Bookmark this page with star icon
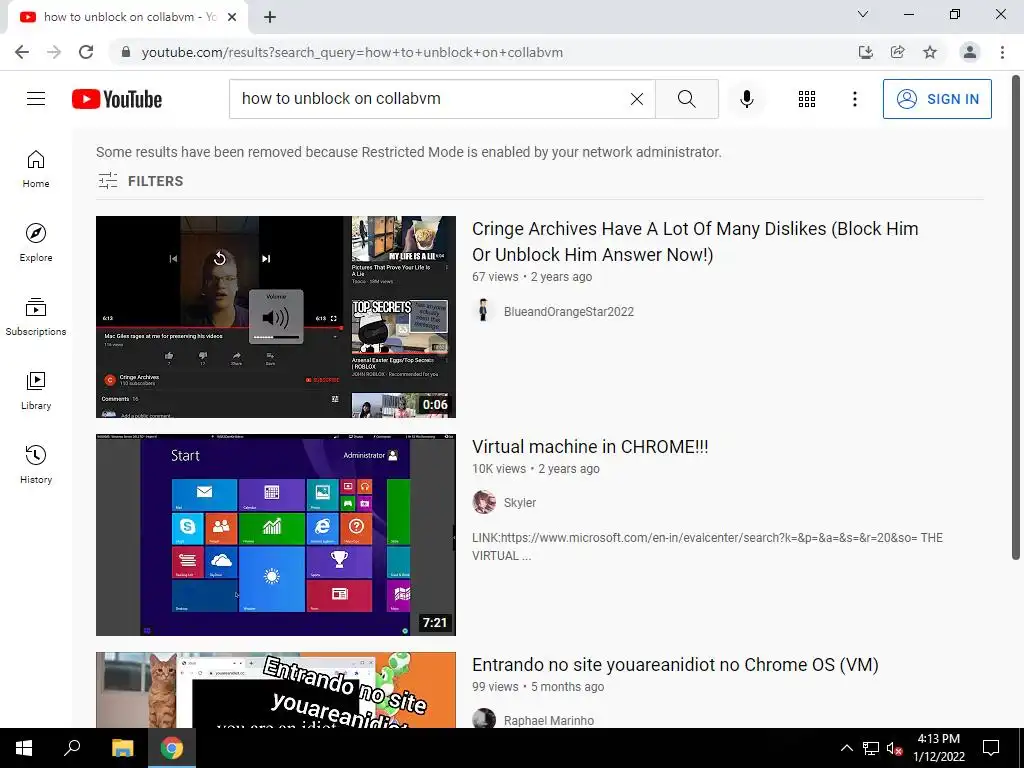 [x=930, y=52]
